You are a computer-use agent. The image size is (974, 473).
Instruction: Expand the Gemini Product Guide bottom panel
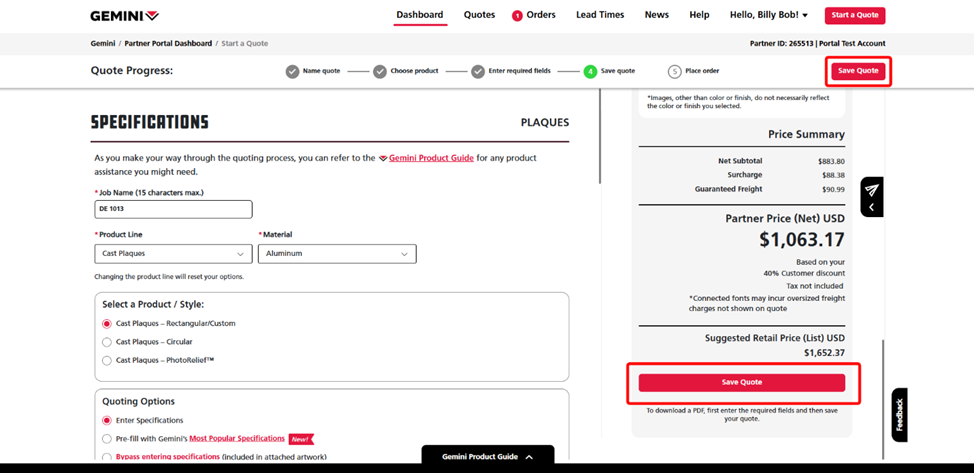click(487, 457)
